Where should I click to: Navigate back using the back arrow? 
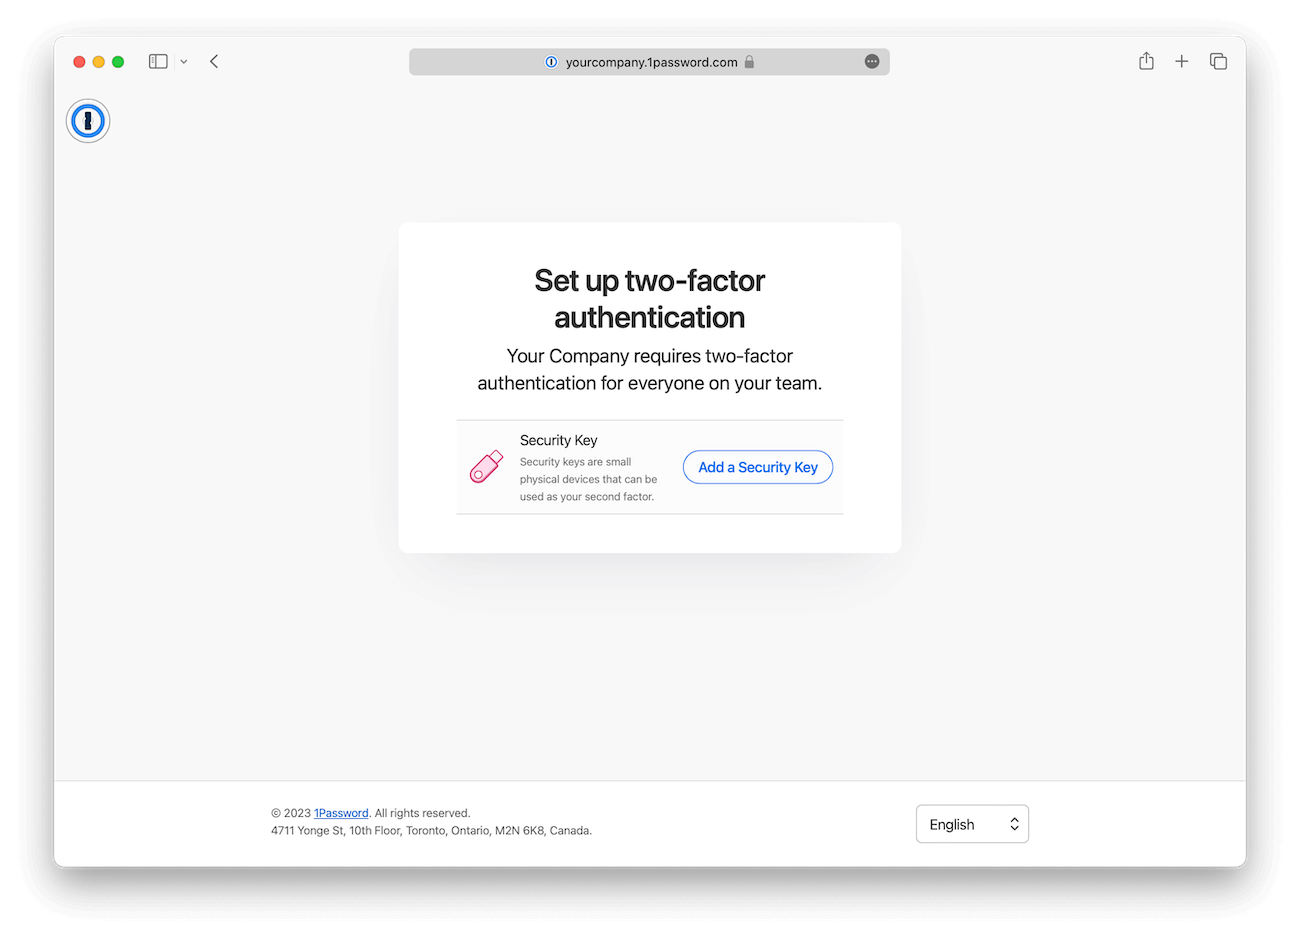pyautogui.click(x=214, y=61)
